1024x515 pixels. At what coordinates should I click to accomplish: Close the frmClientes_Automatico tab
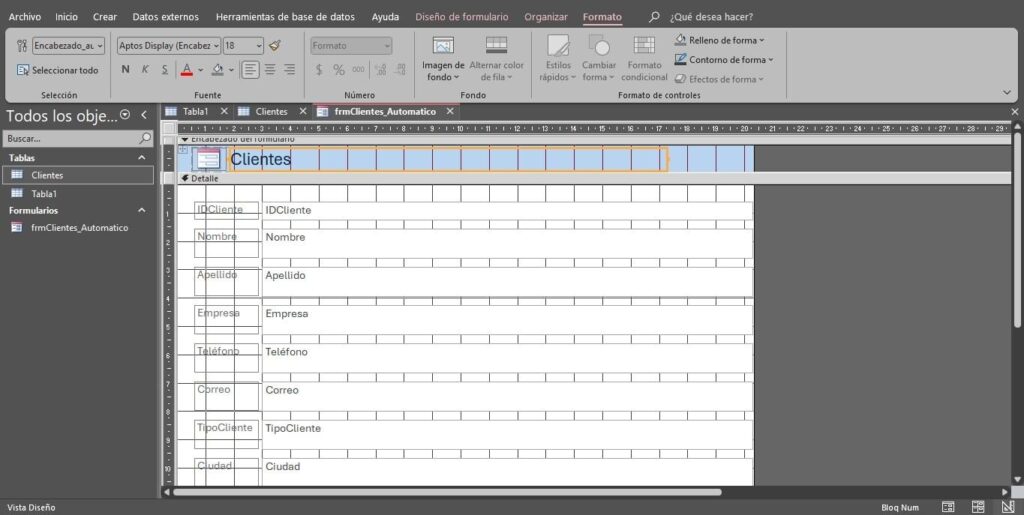click(449, 112)
